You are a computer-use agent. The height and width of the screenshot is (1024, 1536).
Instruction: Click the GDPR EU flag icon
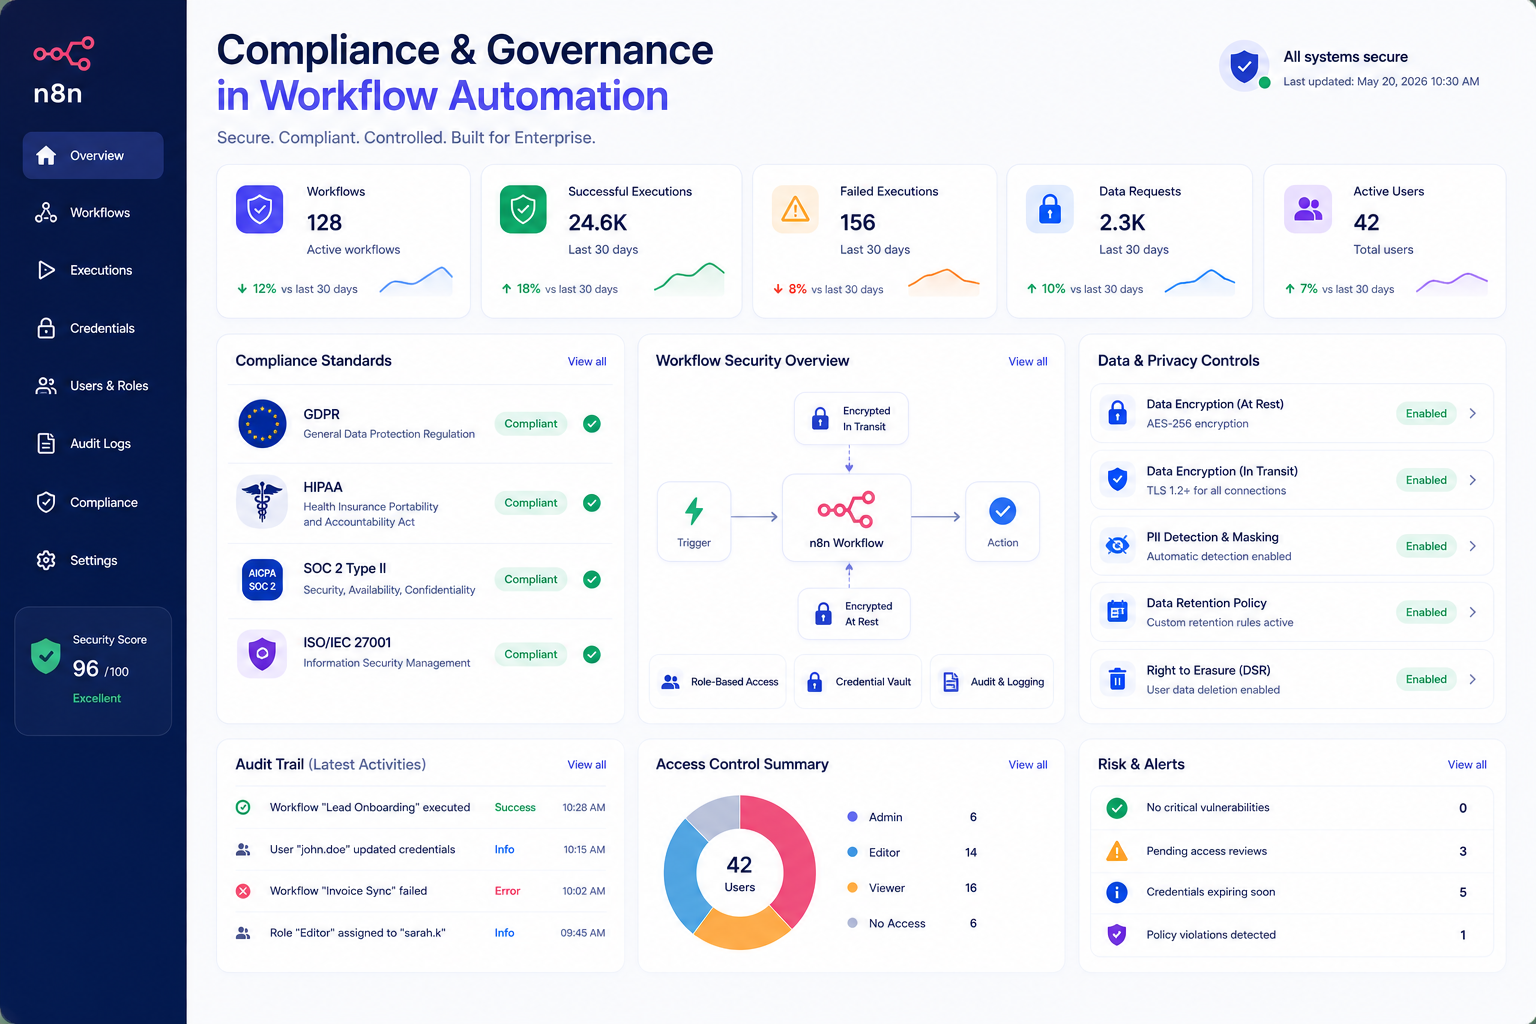point(262,423)
